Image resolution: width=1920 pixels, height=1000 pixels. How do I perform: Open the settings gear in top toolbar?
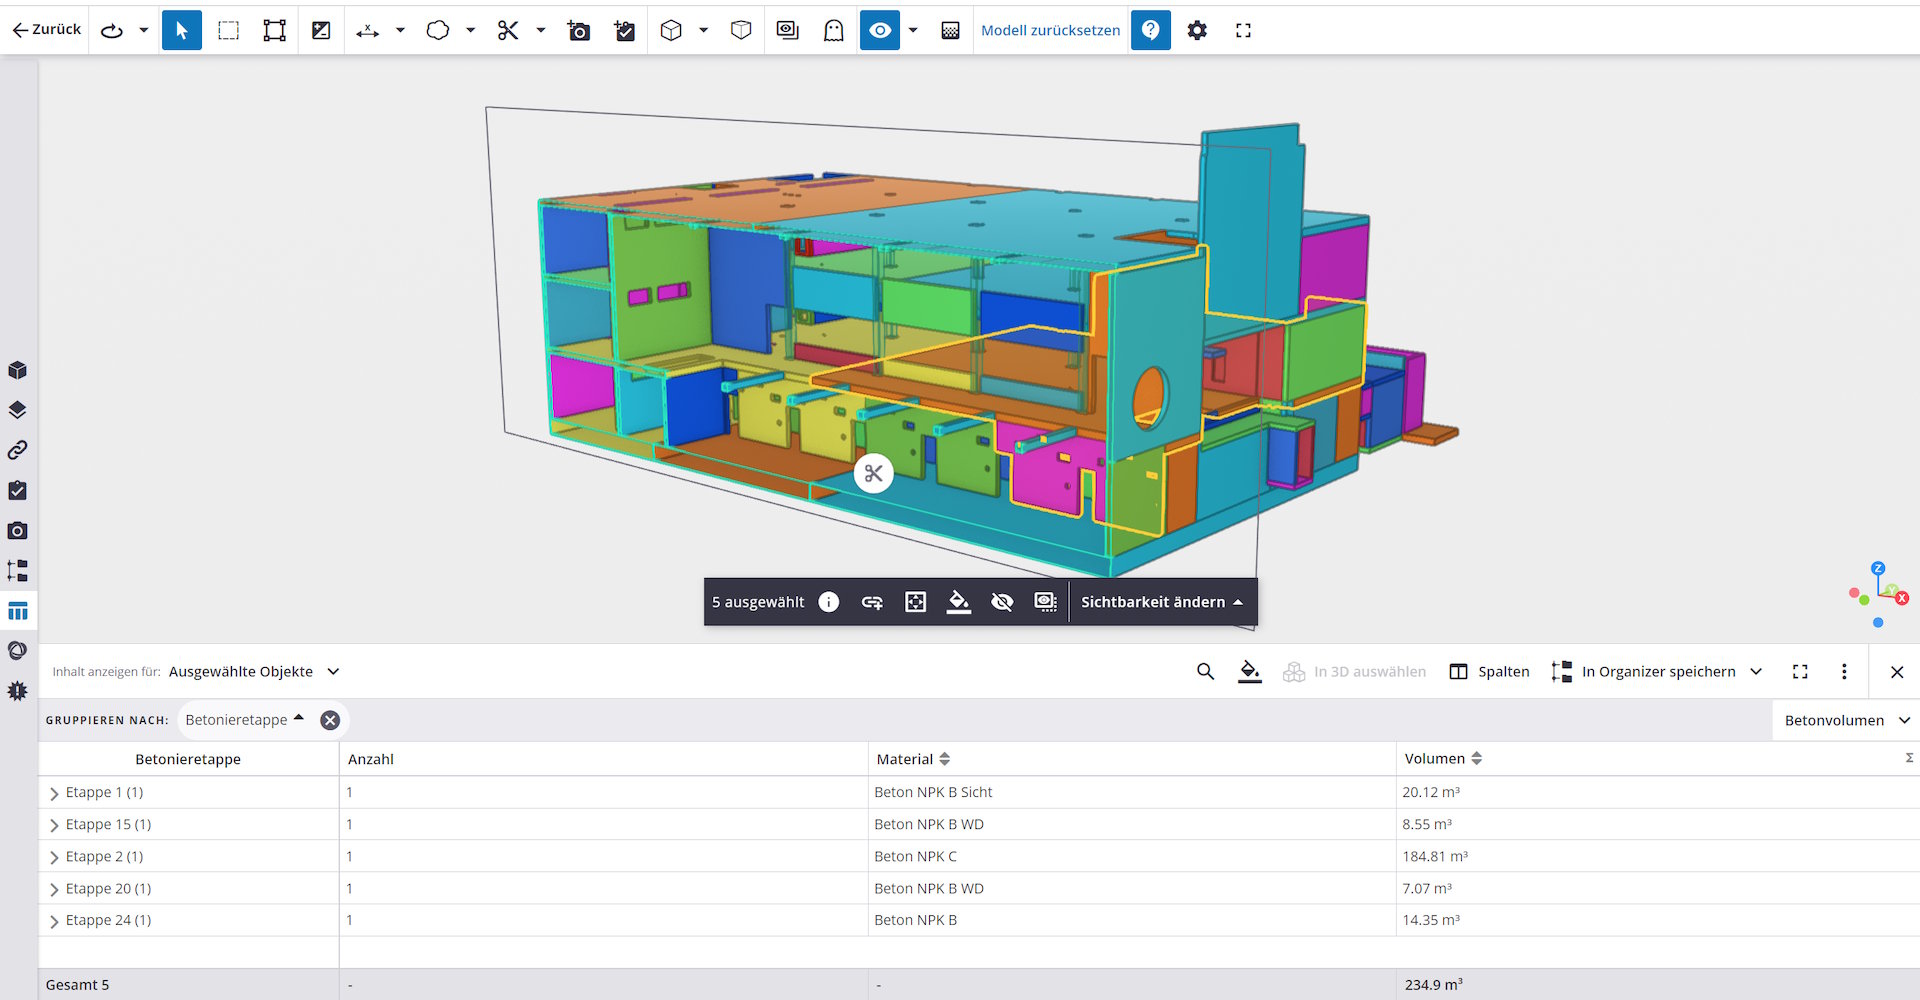tap(1197, 30)
